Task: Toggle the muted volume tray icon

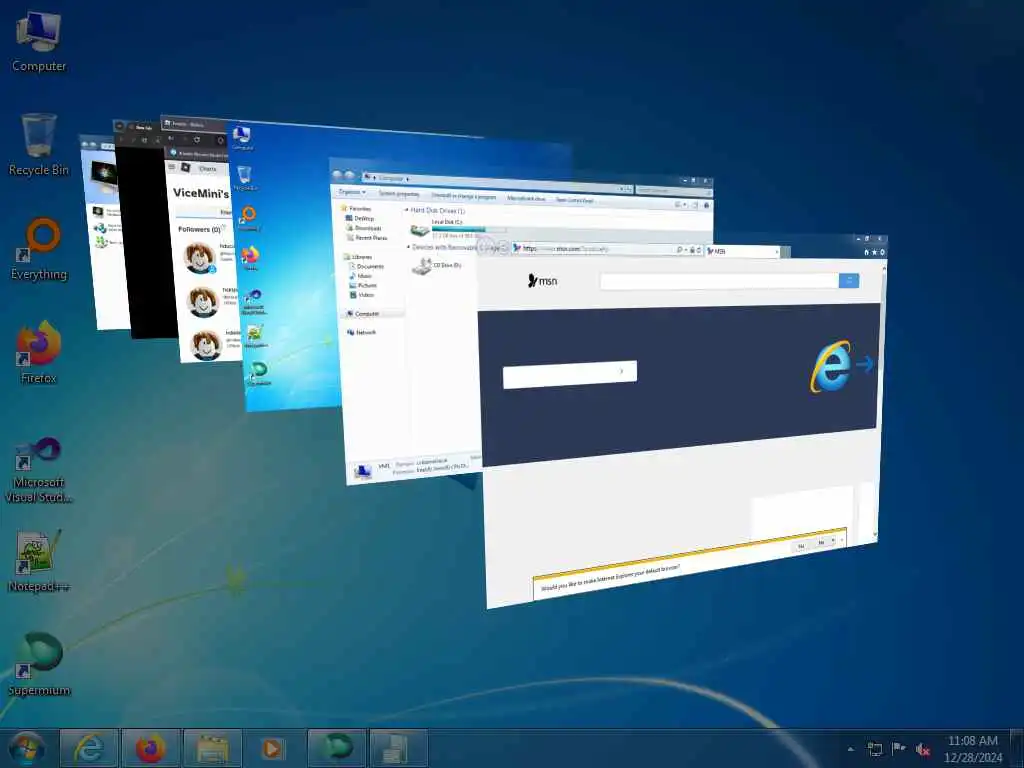Action: point(923,750)
